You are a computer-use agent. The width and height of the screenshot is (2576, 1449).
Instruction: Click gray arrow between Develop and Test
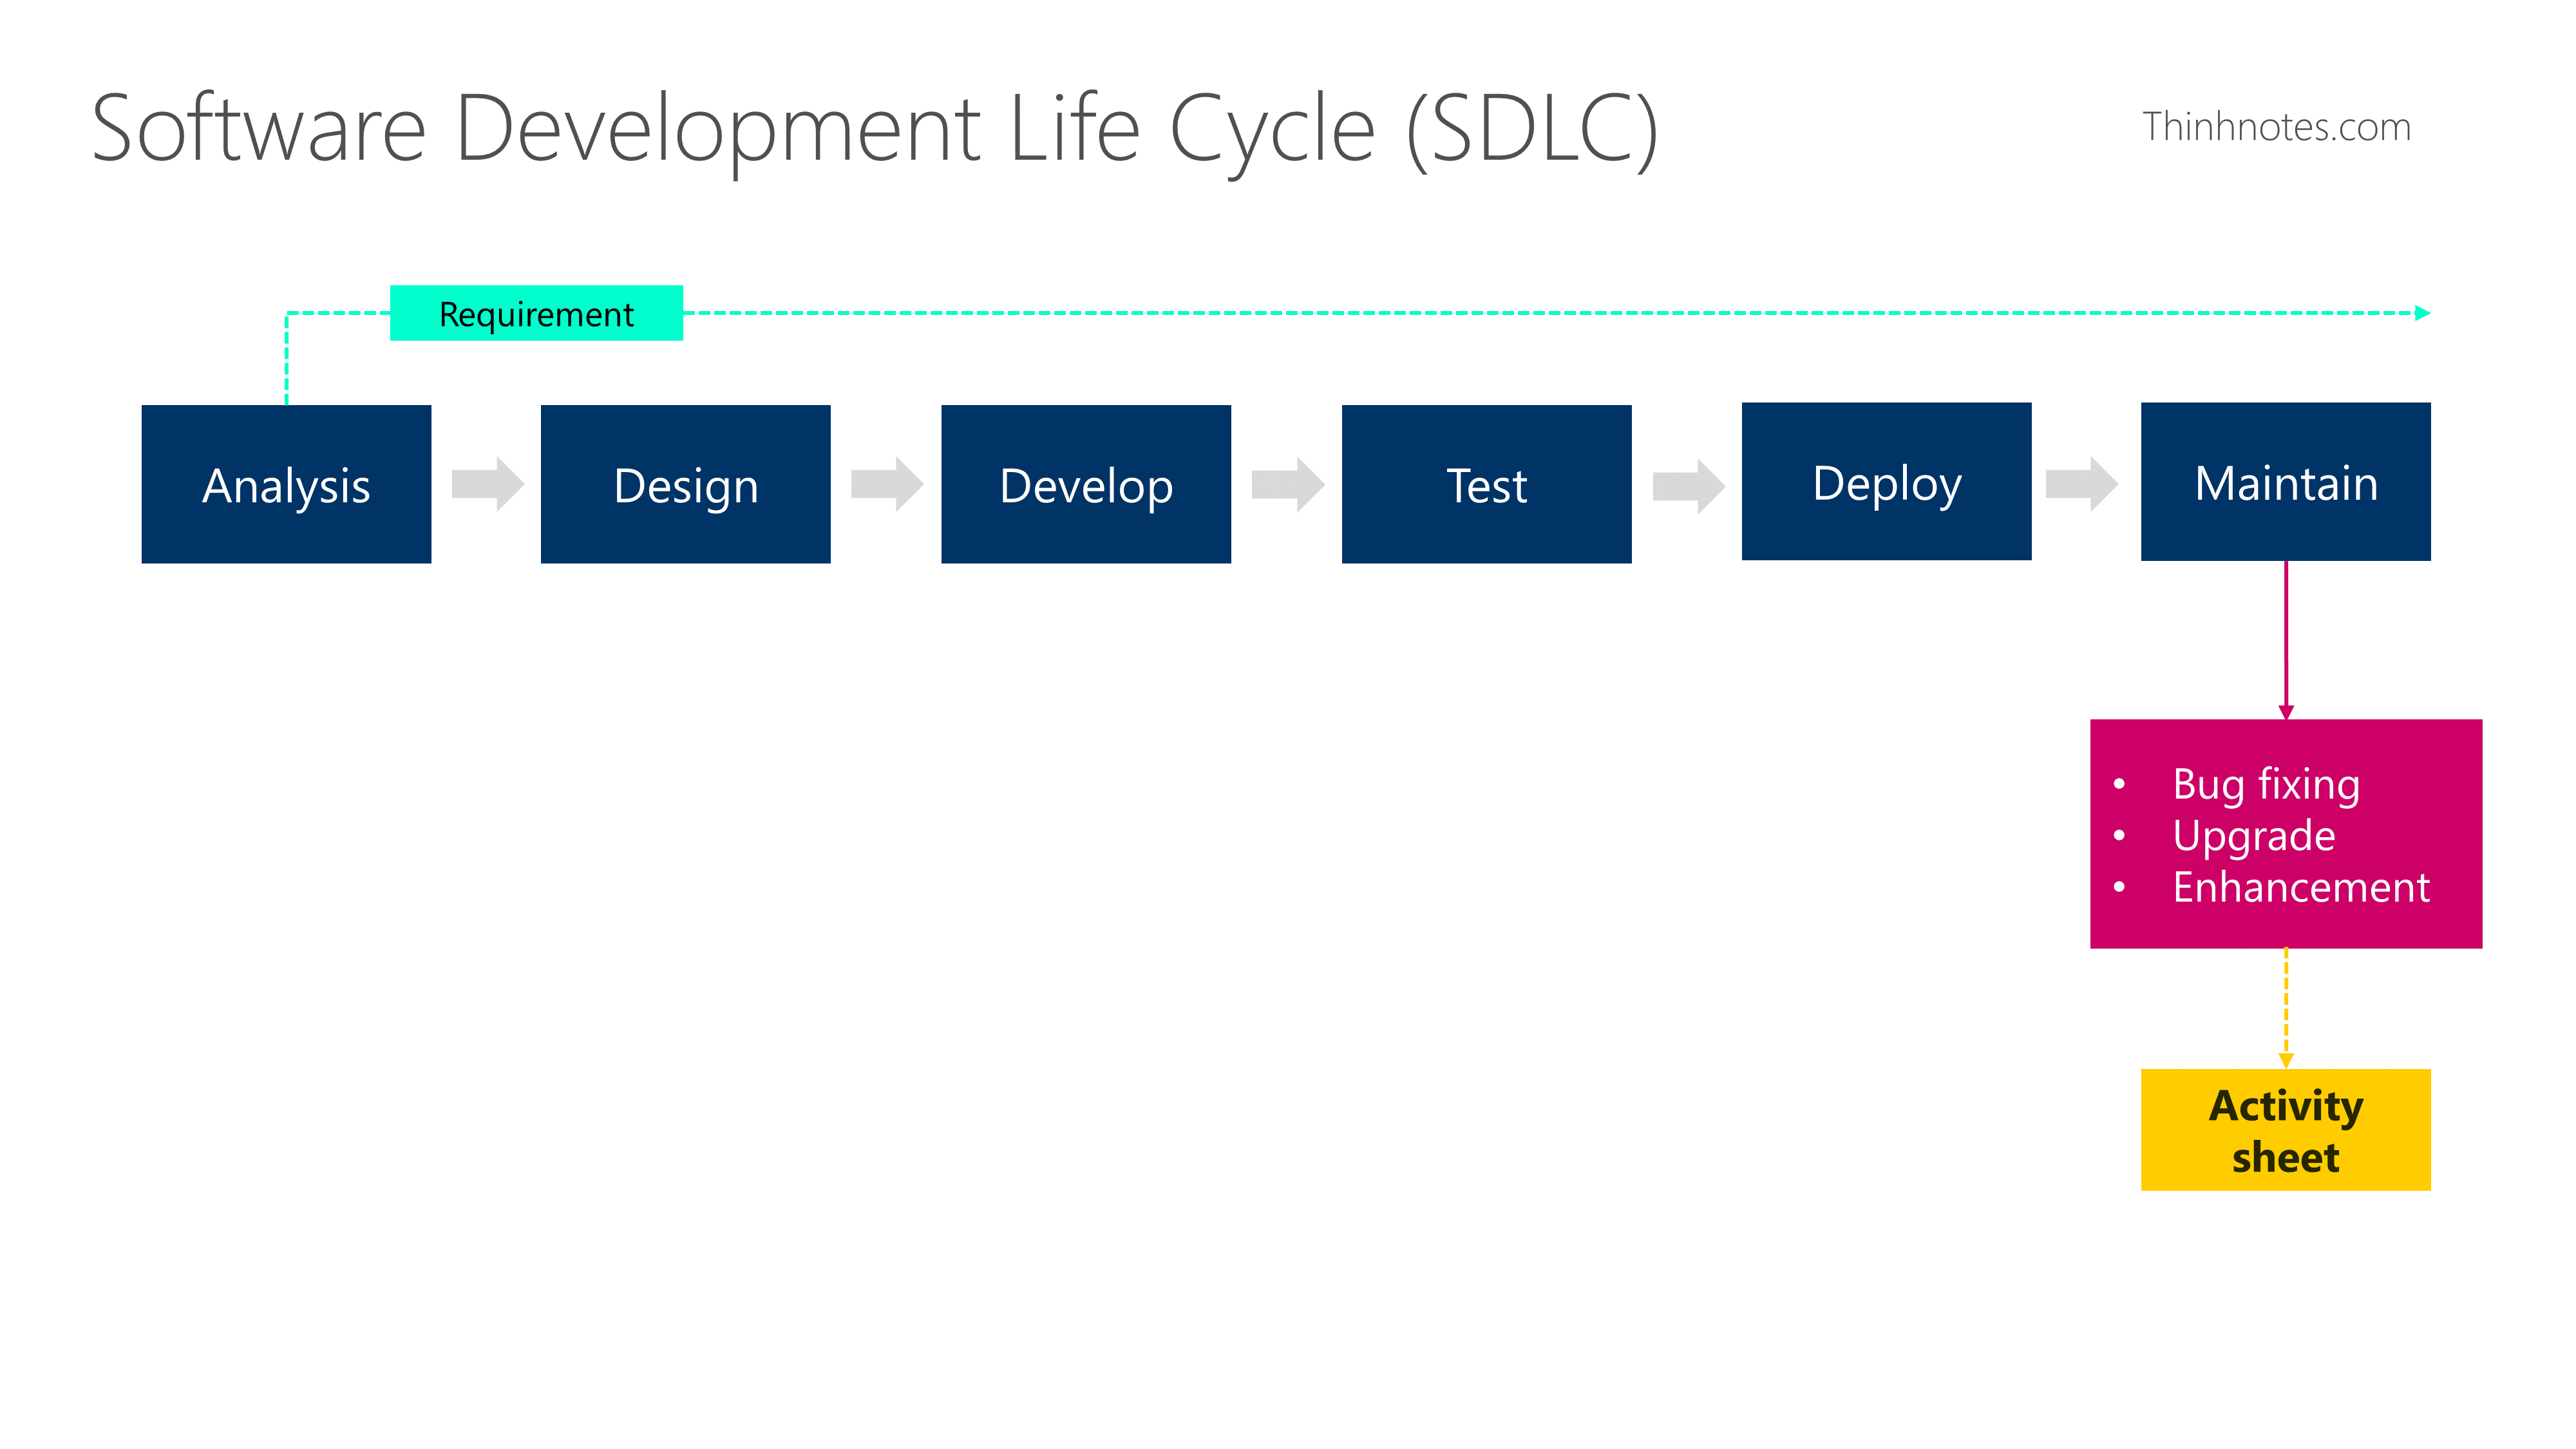coord(1288,484)
